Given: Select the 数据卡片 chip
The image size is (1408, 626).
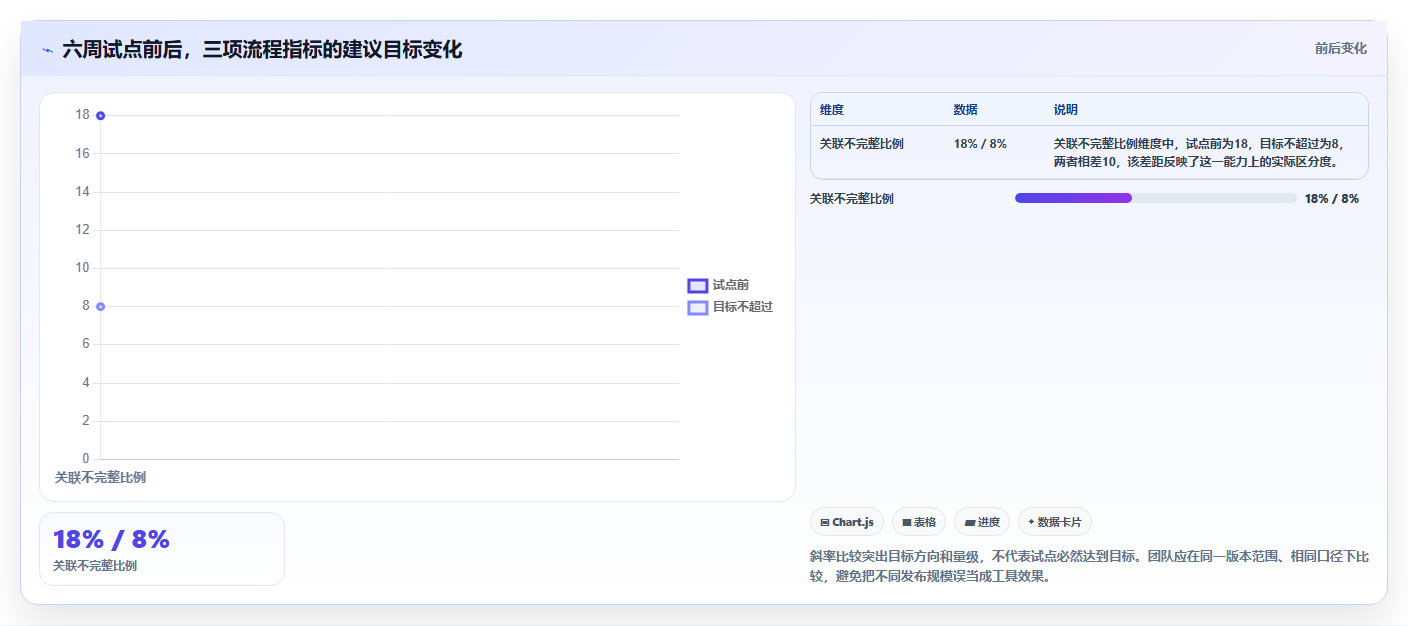Looking at the screenshot, I should (x=1055, y=522).
